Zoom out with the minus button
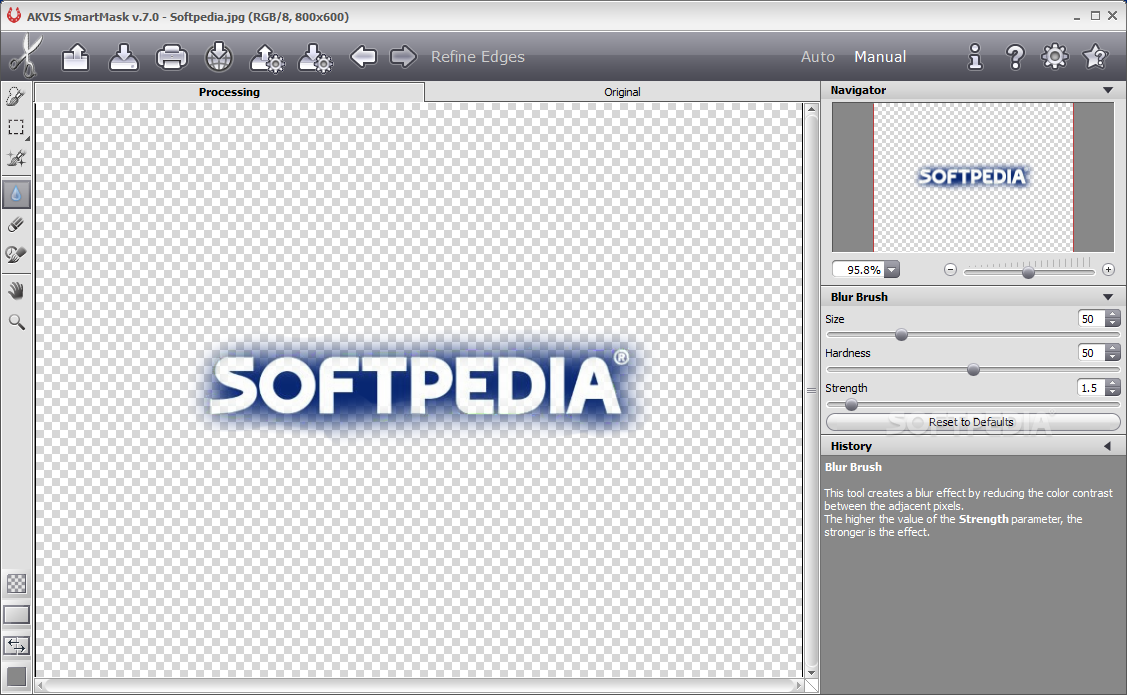The image size is (1127, 695). coord(950,270)
